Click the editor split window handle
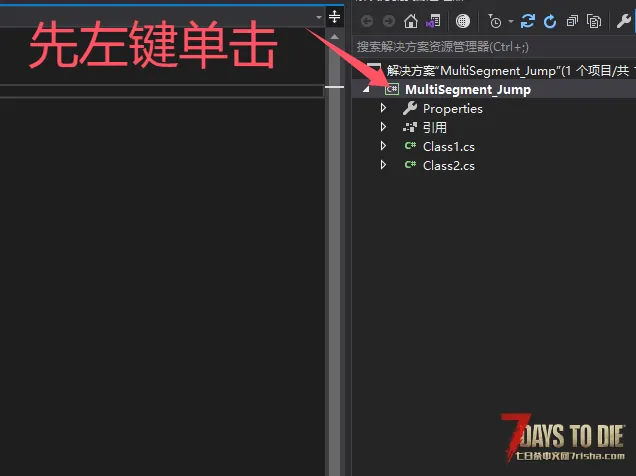The image size is (636, 476). pos(334,17)
